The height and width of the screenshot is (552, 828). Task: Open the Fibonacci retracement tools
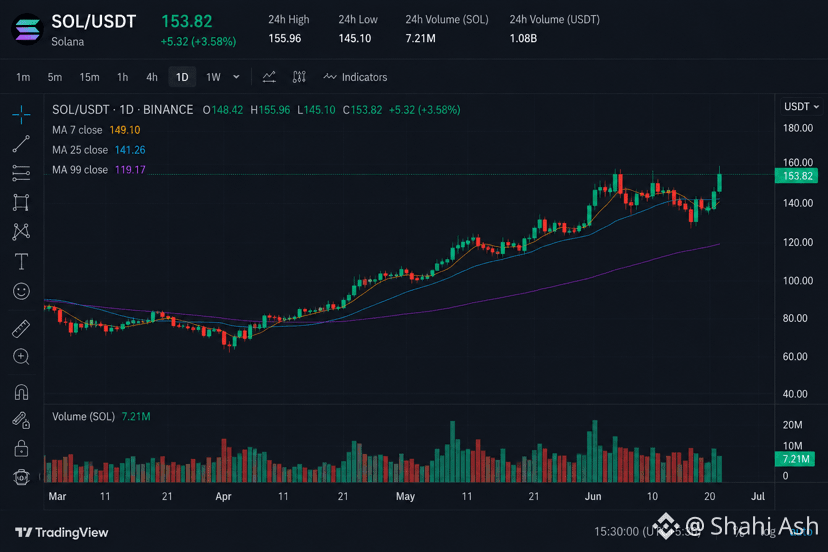(x=21, y=173)
